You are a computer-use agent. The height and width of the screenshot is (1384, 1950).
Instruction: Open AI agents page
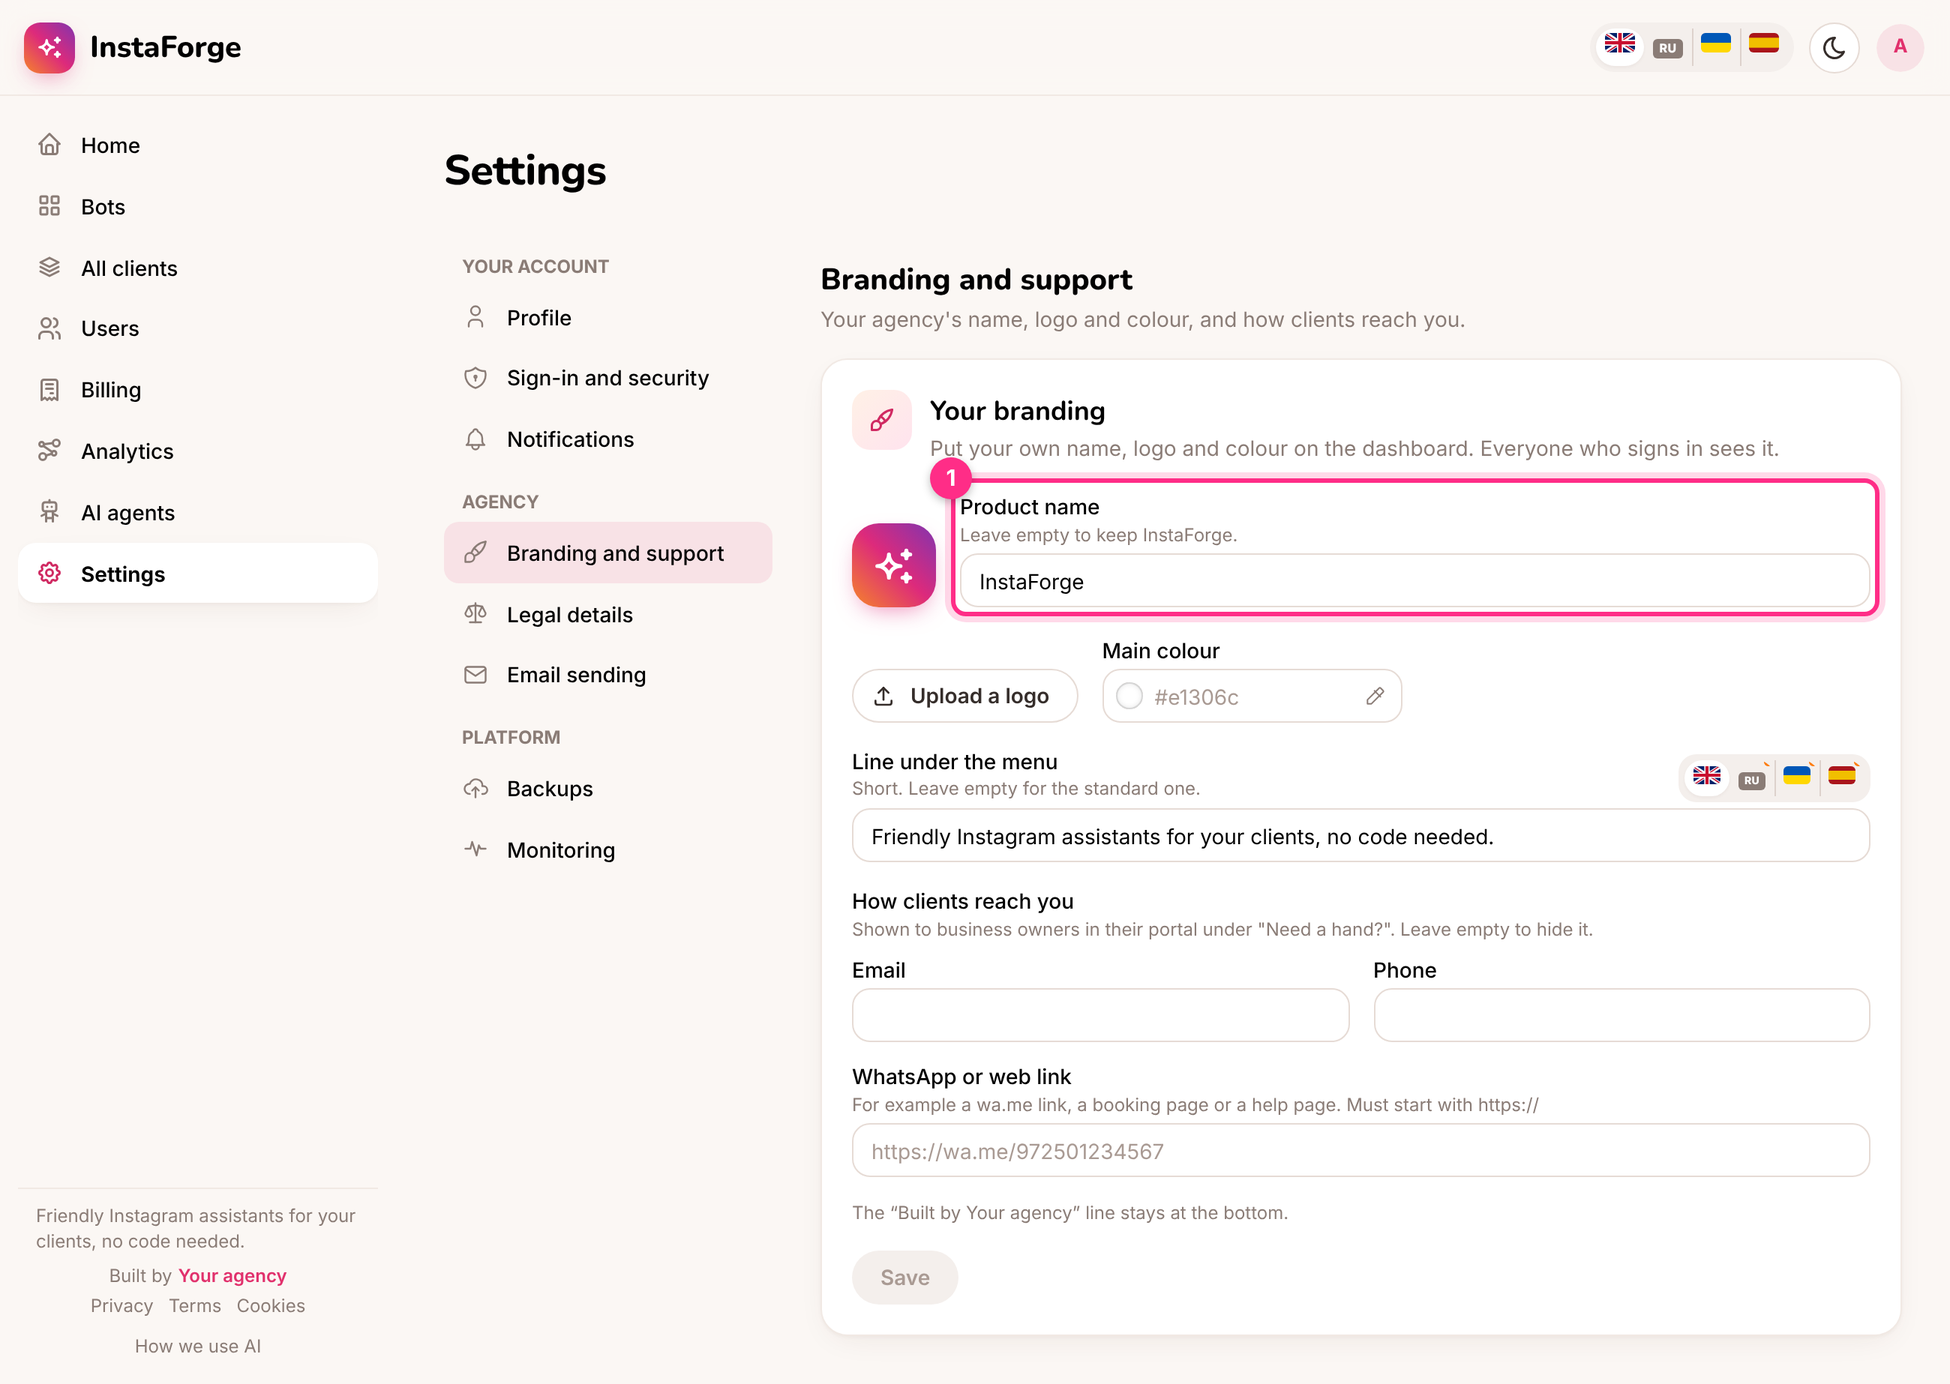coord(197,512)
